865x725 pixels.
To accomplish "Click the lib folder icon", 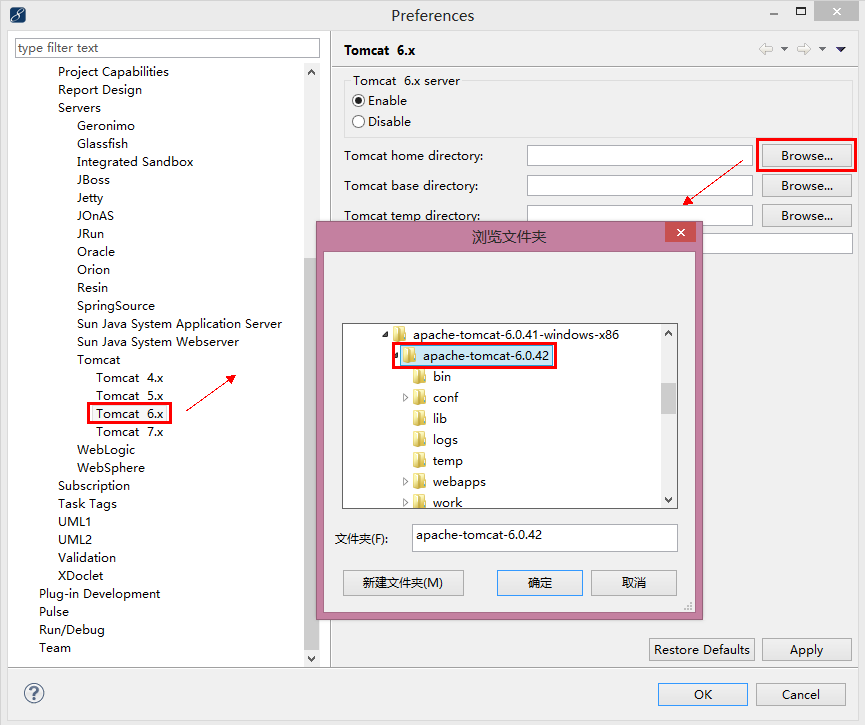I will click(x=419, y=419).
